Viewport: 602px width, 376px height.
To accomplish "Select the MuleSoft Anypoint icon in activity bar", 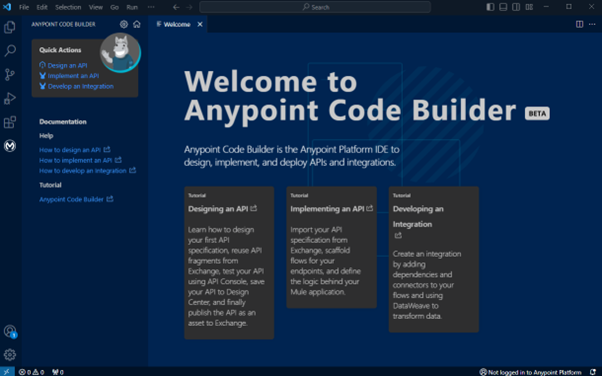I will 10,146.
